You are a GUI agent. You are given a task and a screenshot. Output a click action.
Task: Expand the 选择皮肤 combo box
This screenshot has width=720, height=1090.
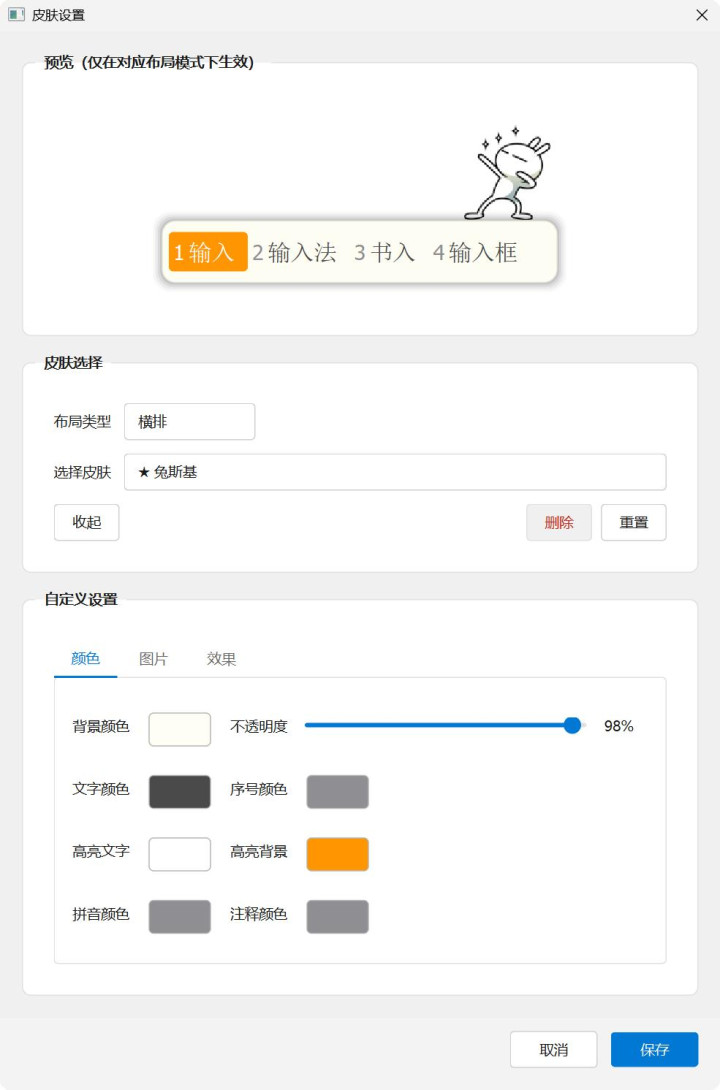(394, 472)
